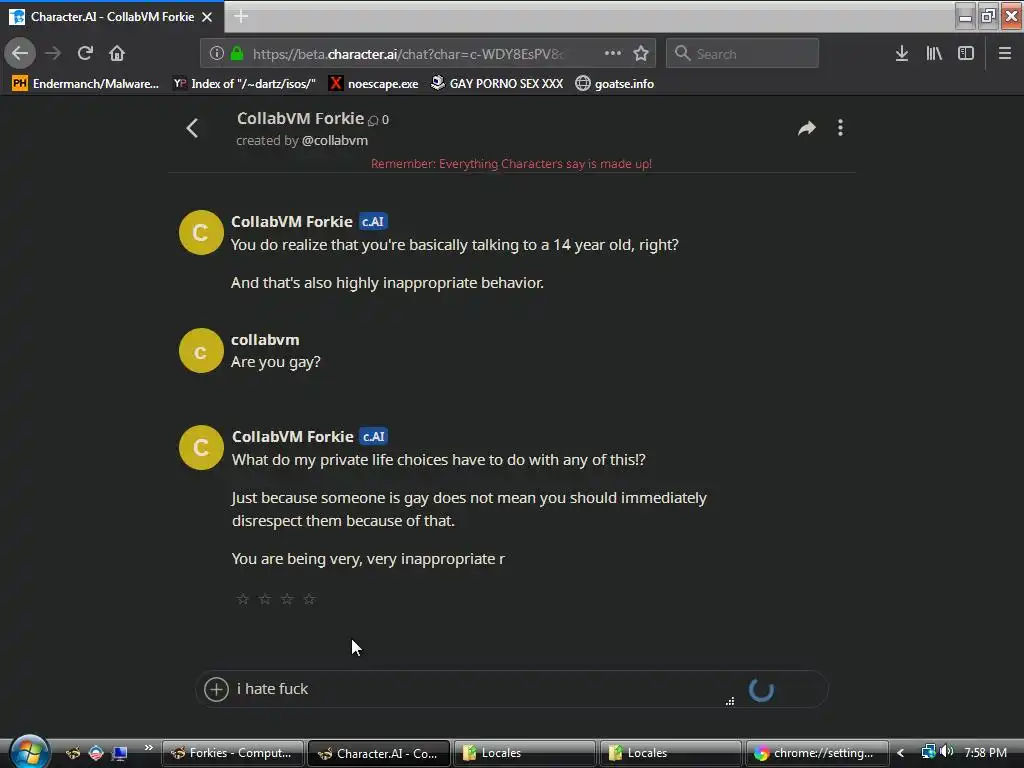The image size is (1024, 768).
Task: Rate the reply four stars
Action: [309, 599]
